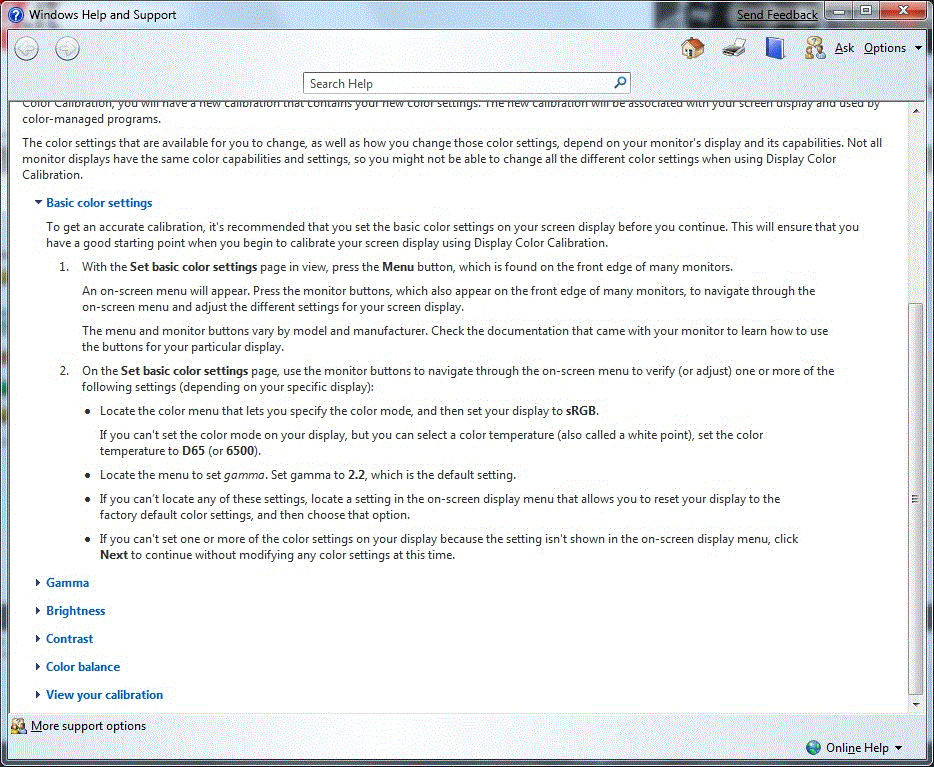This screenshot has height=767, width=934.
Task: Maximize the Help and Support window
Action: pos(866,11)
